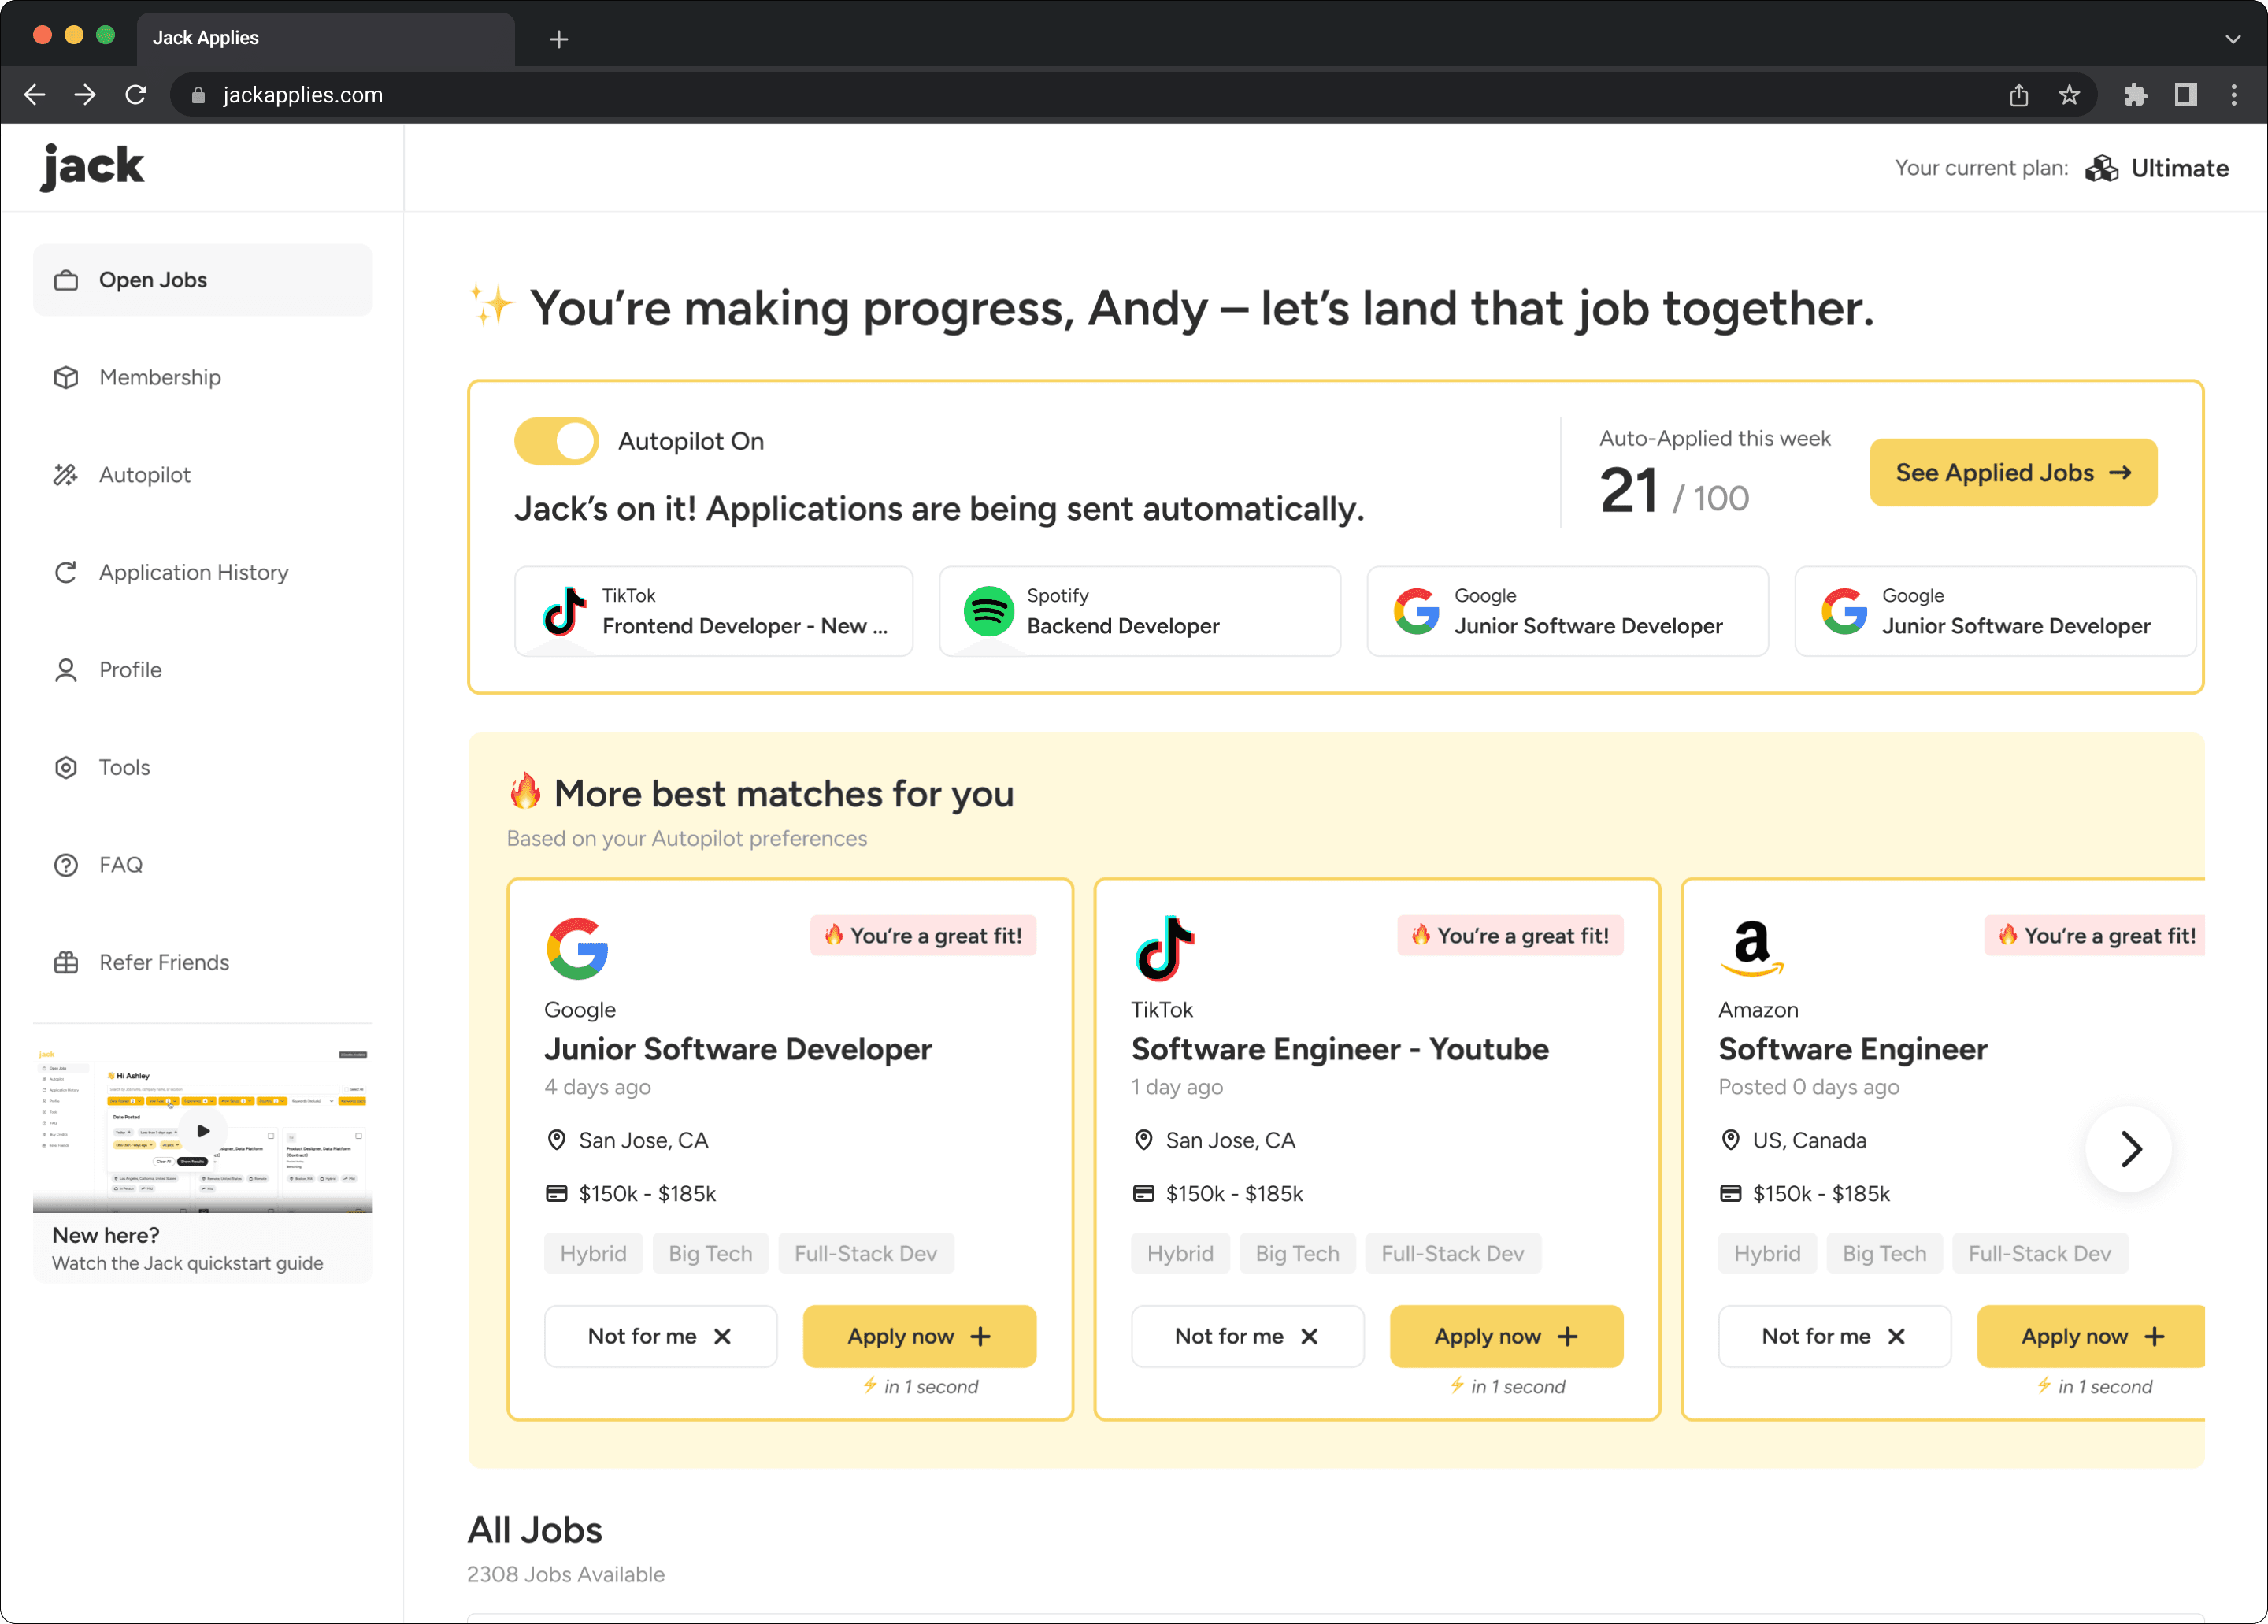The height and width of the screenshot is (1624, 2268).
Task: Play the Jack quickstart guide video
Action: coord(203,1130)
